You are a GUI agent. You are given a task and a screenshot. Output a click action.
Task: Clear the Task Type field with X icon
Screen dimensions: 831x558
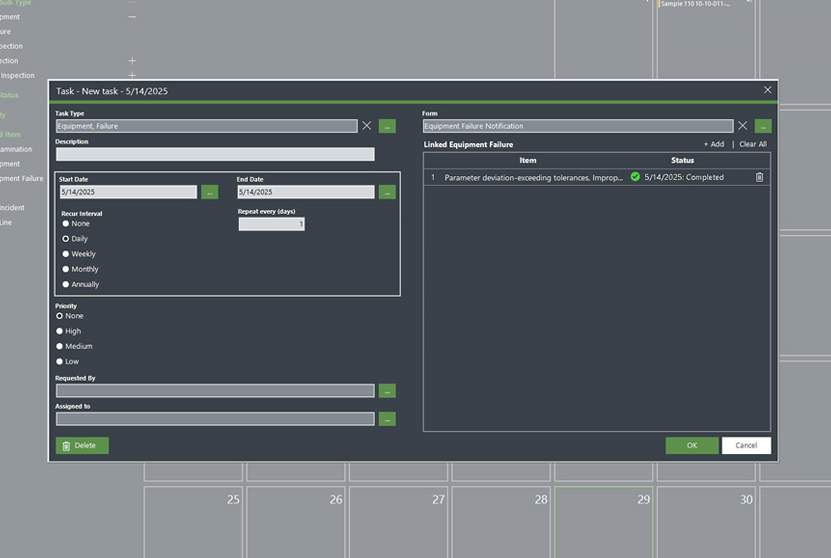point(367,126)
